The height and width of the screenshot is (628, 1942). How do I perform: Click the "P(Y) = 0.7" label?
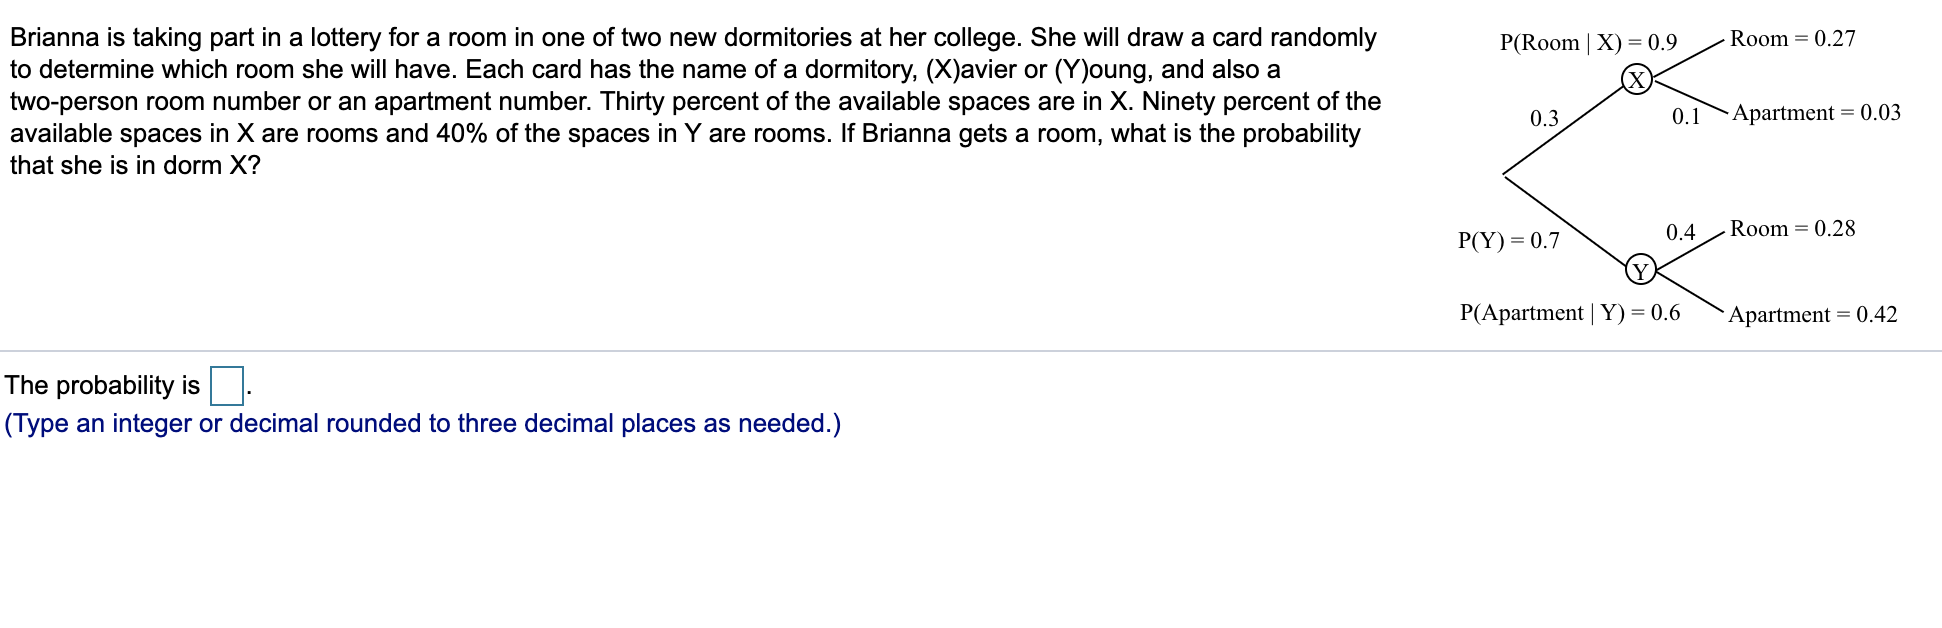(x=1508, y=241)
